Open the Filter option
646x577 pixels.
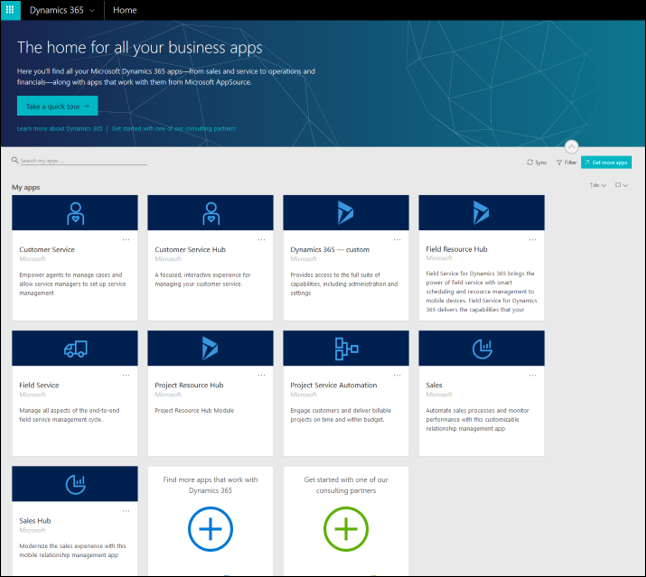pos(566,162)
